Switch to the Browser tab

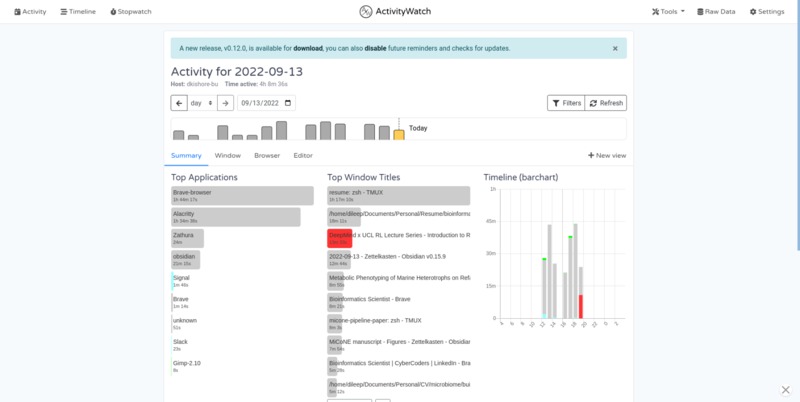(x=267, y=156)
